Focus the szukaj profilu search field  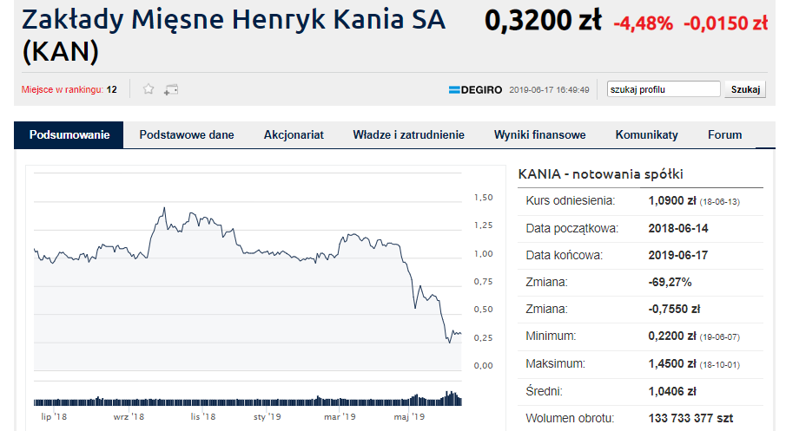[664, 89]
